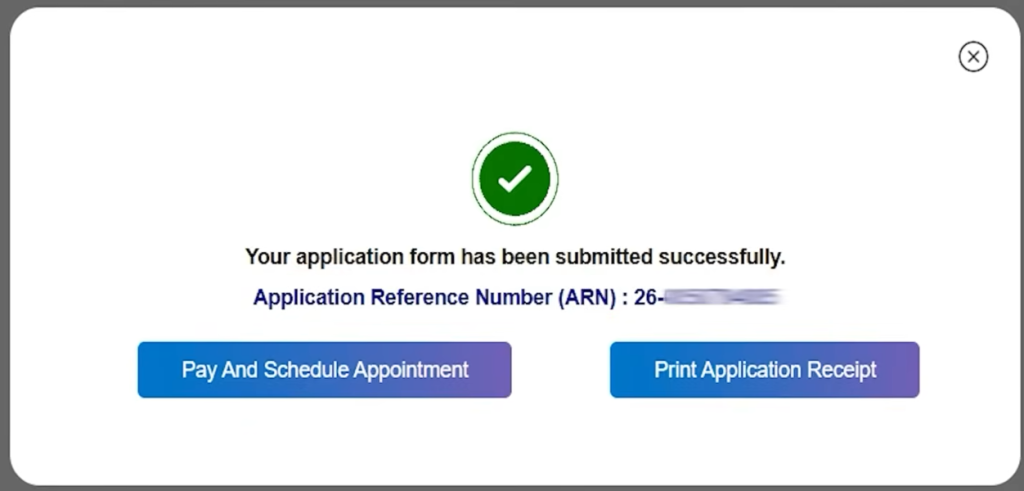Print the application receipt
This screenshot has width=1024, height=491.
(x=764, y=370)
